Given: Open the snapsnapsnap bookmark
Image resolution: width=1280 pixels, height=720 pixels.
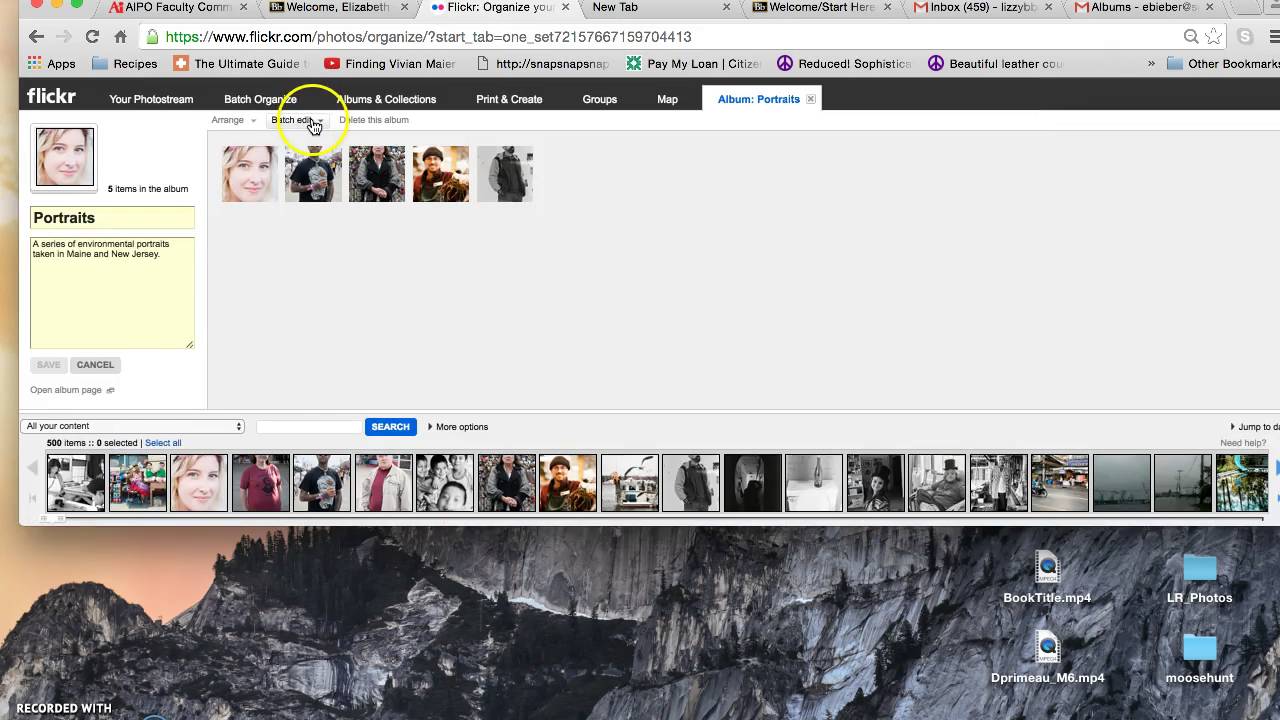Looking at the screenshot, I should [x=543, y=63].
